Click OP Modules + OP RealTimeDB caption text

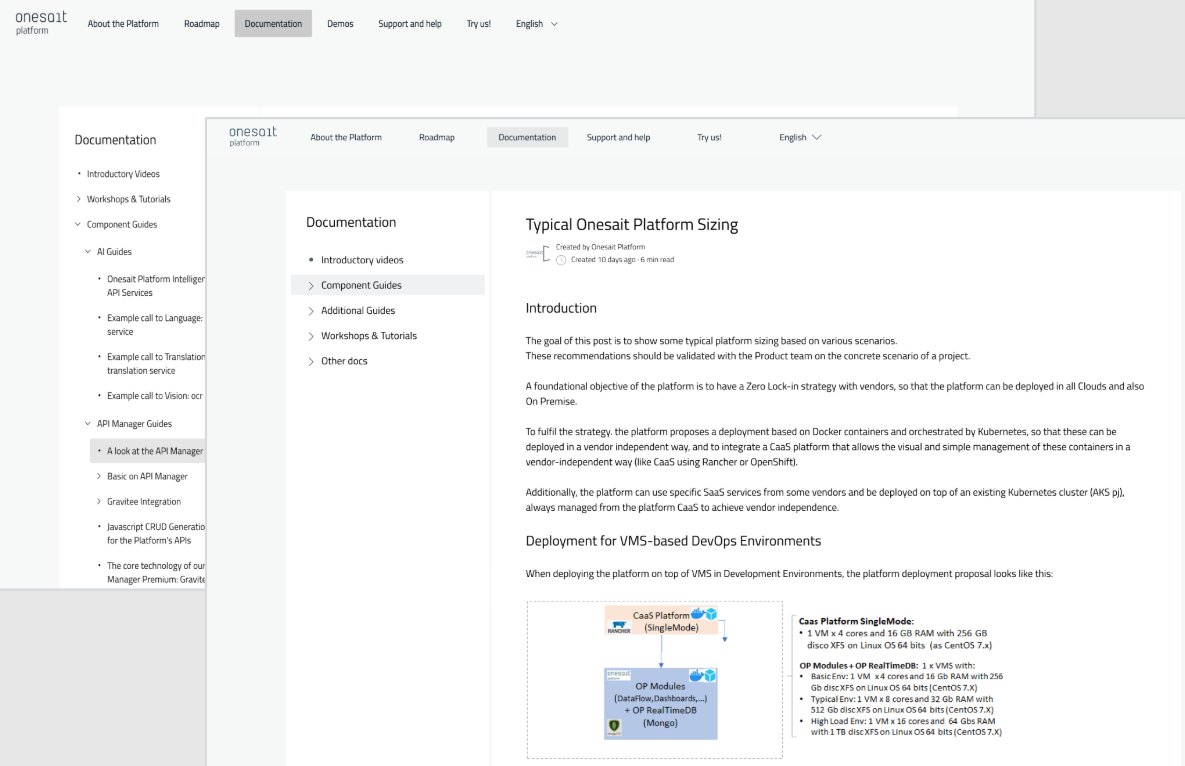click(859, 666)
